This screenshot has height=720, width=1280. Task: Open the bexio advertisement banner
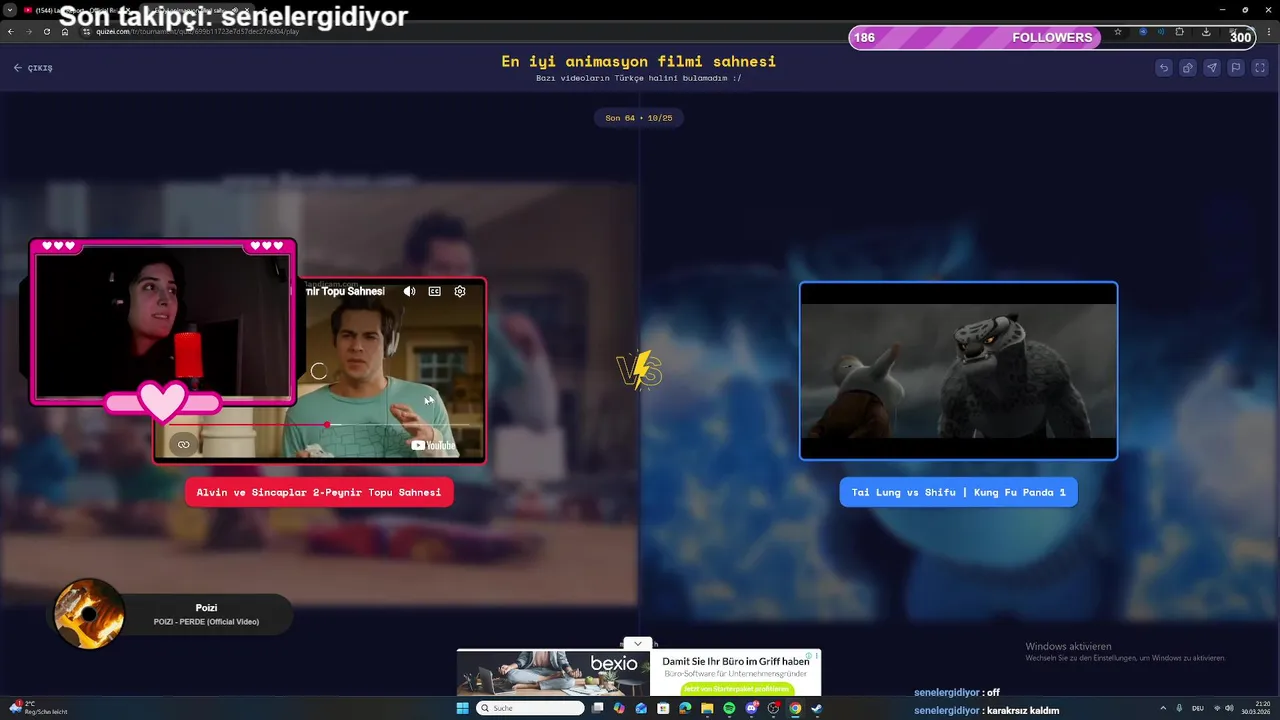tap(638, 673)
